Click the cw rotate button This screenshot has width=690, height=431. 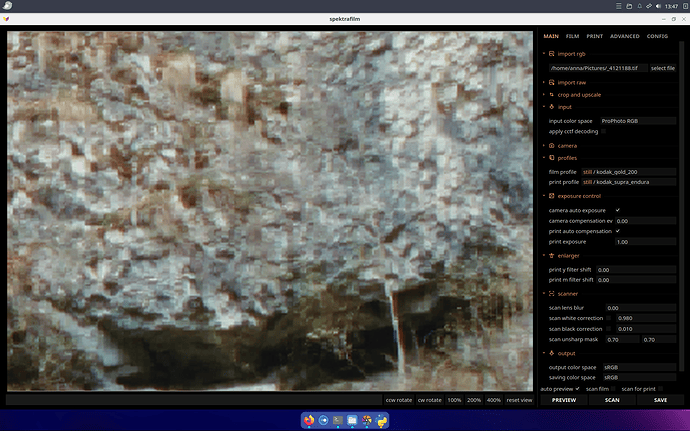(429, 400)
